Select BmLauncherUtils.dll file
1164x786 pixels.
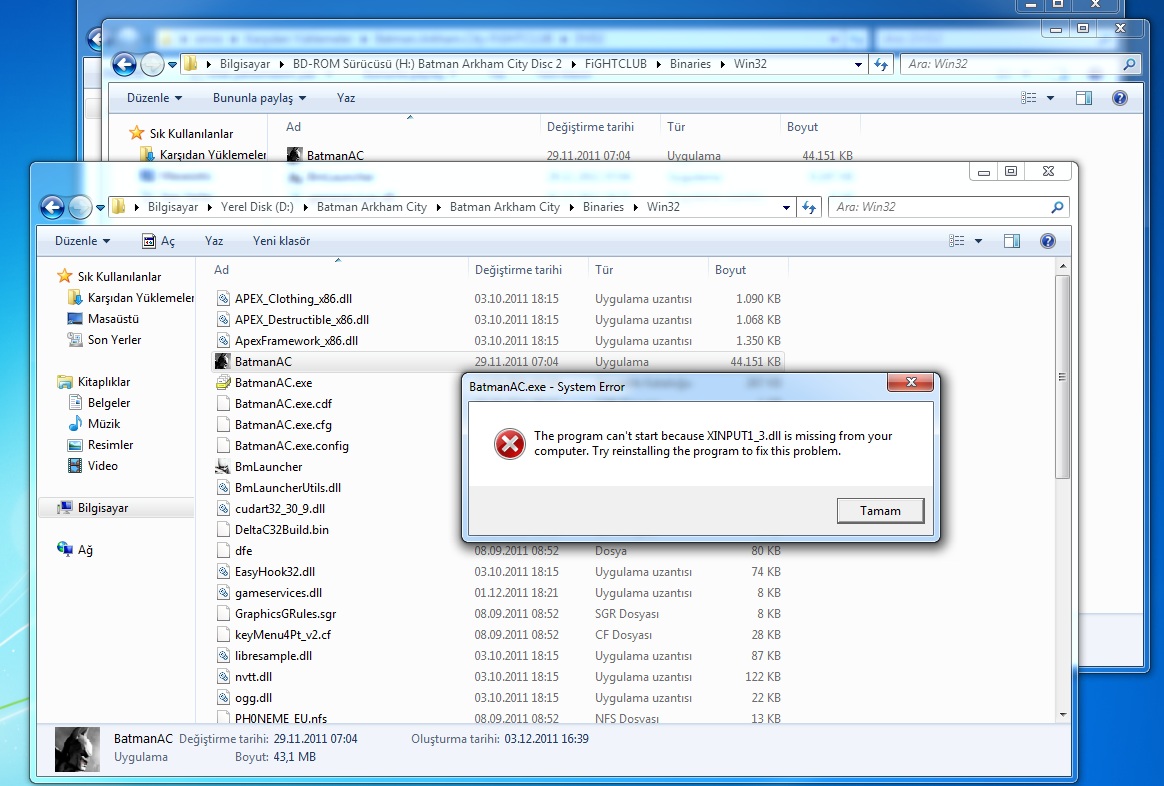click(x=288, y=488)
